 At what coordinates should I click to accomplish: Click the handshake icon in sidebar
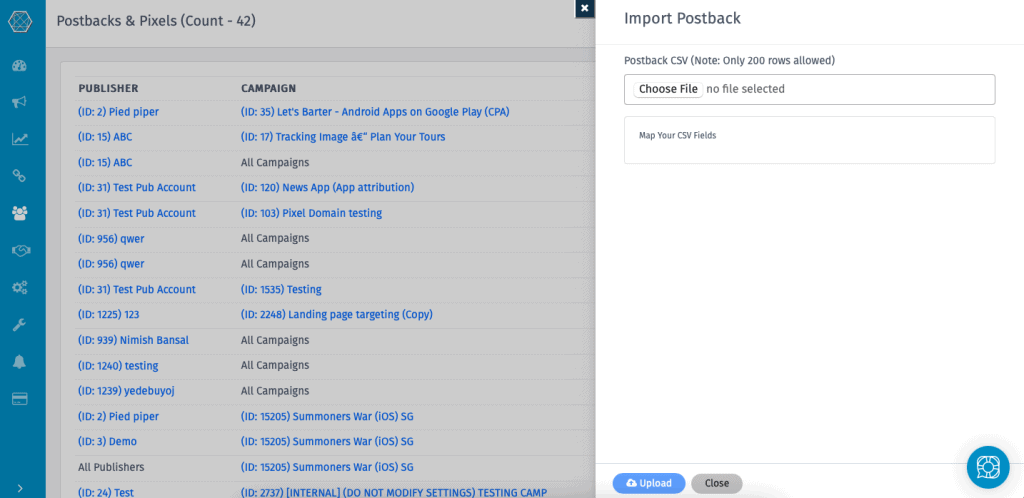pos(20,250)
